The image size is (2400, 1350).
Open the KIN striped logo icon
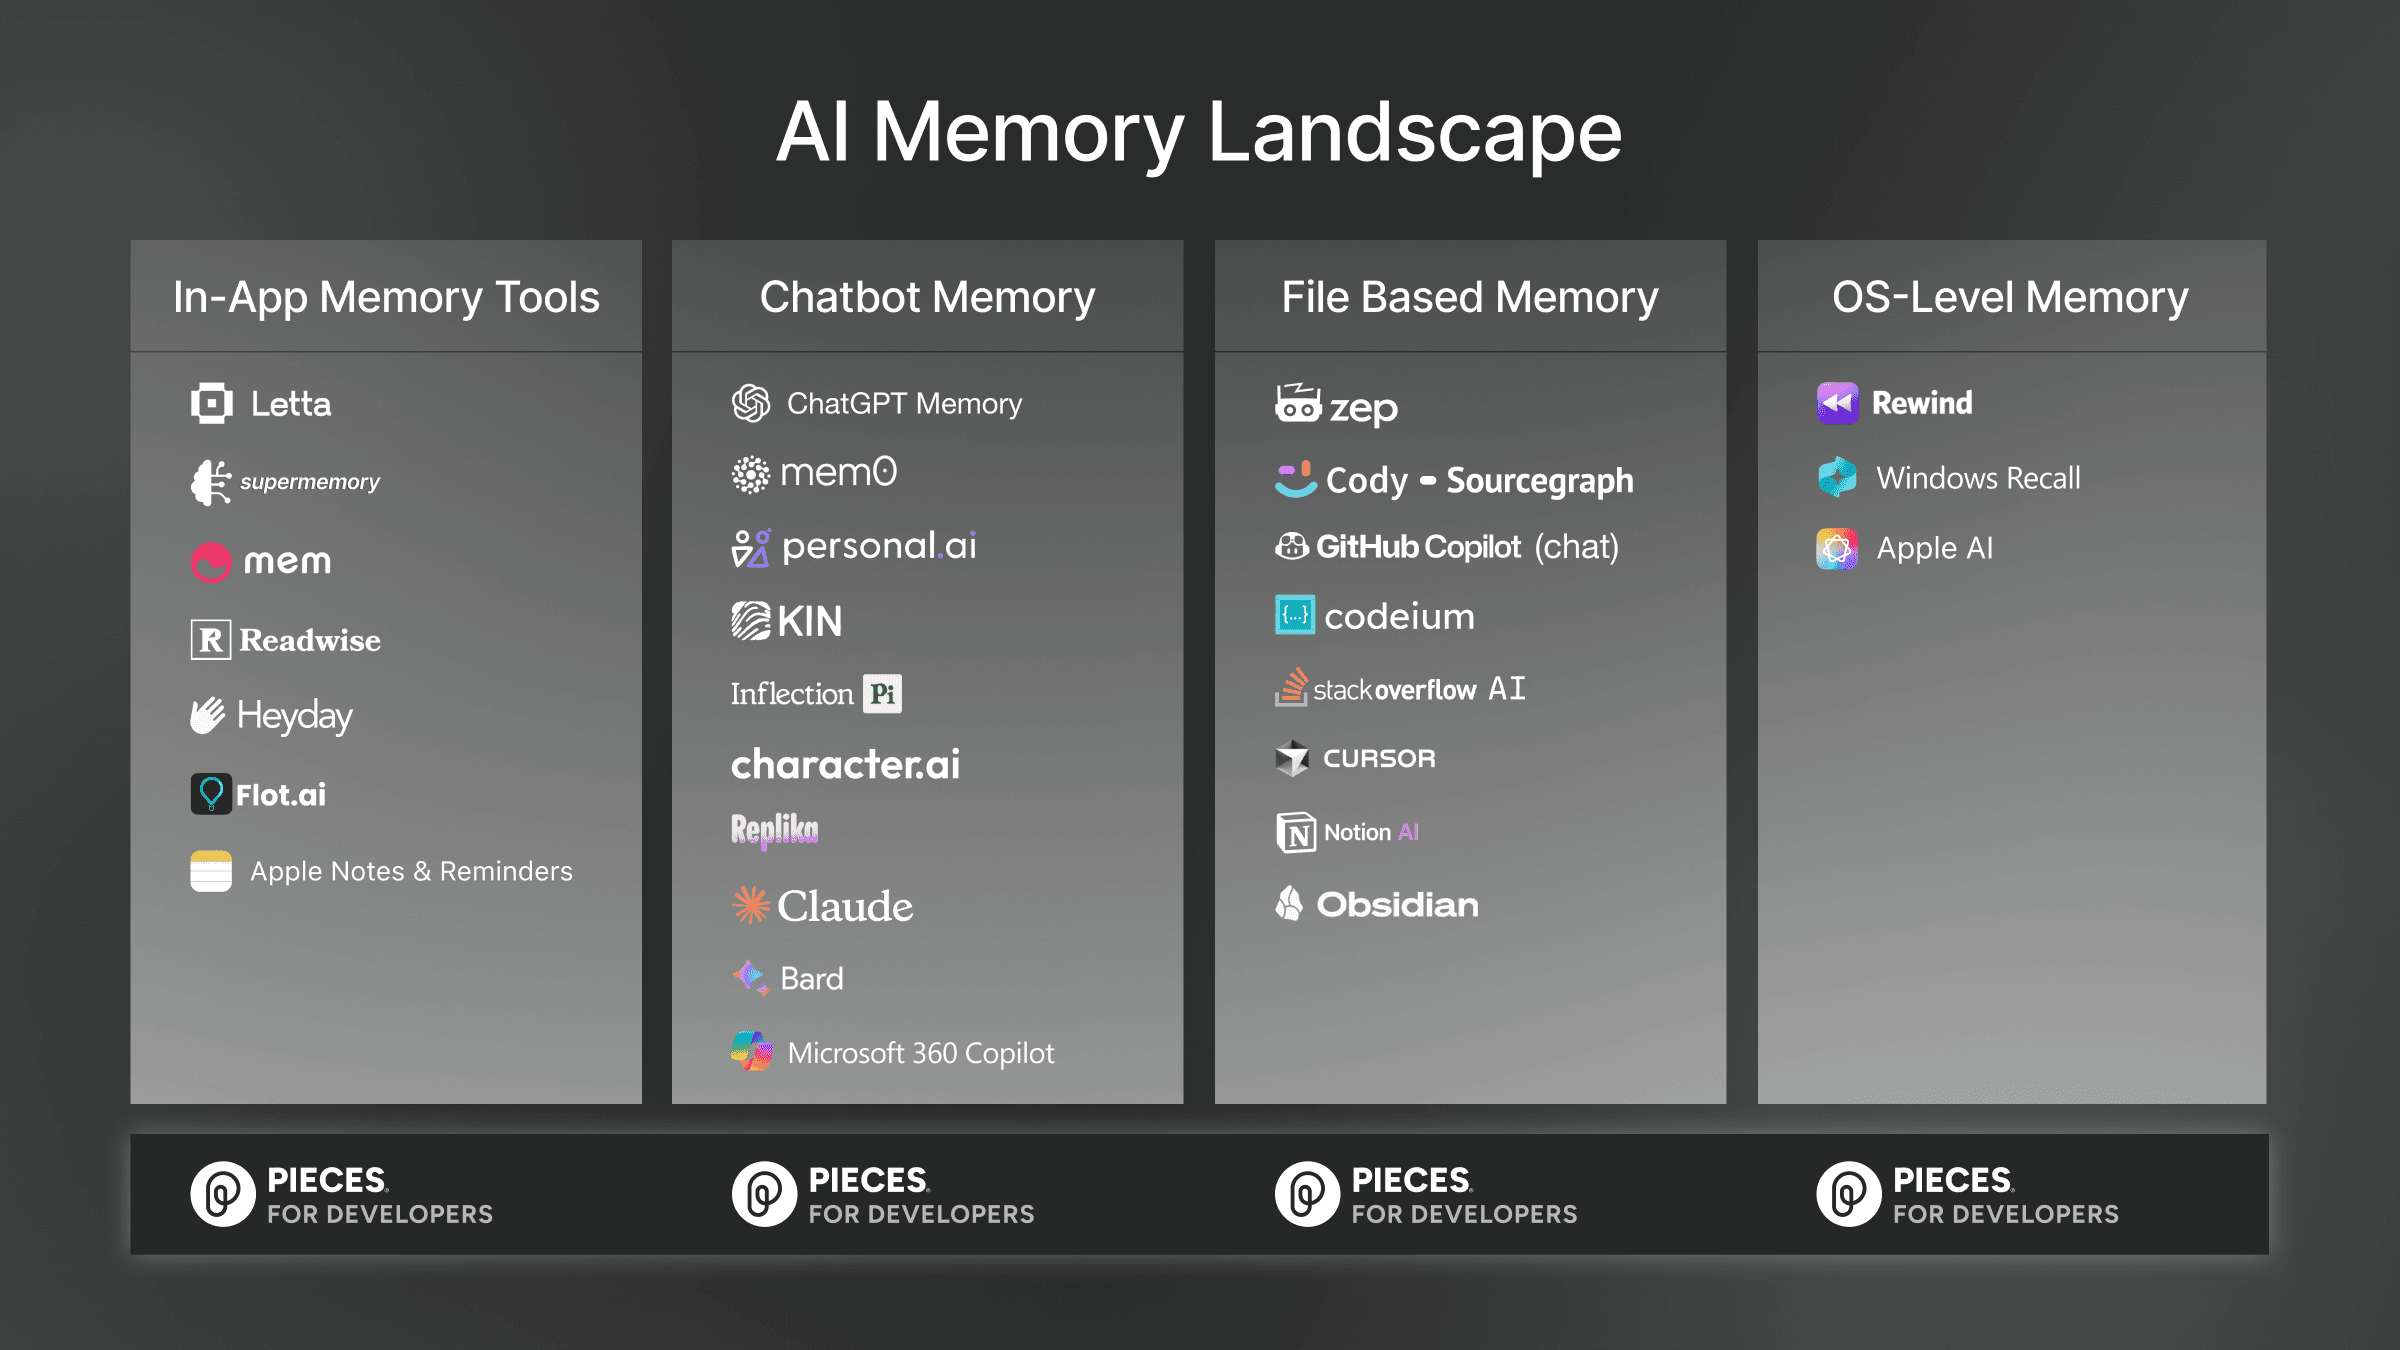pos(751,621)
